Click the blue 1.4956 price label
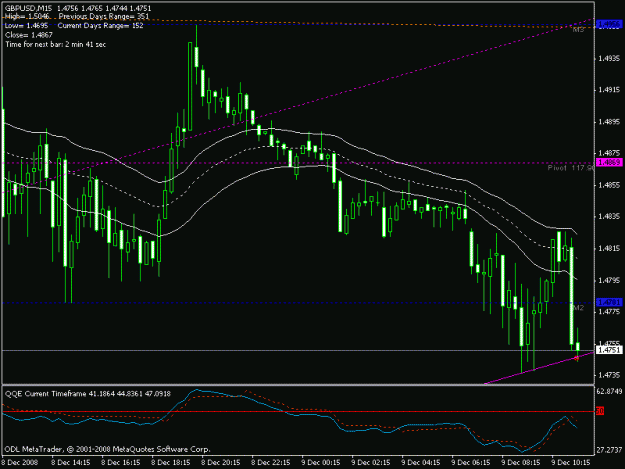 pos(609,25)
